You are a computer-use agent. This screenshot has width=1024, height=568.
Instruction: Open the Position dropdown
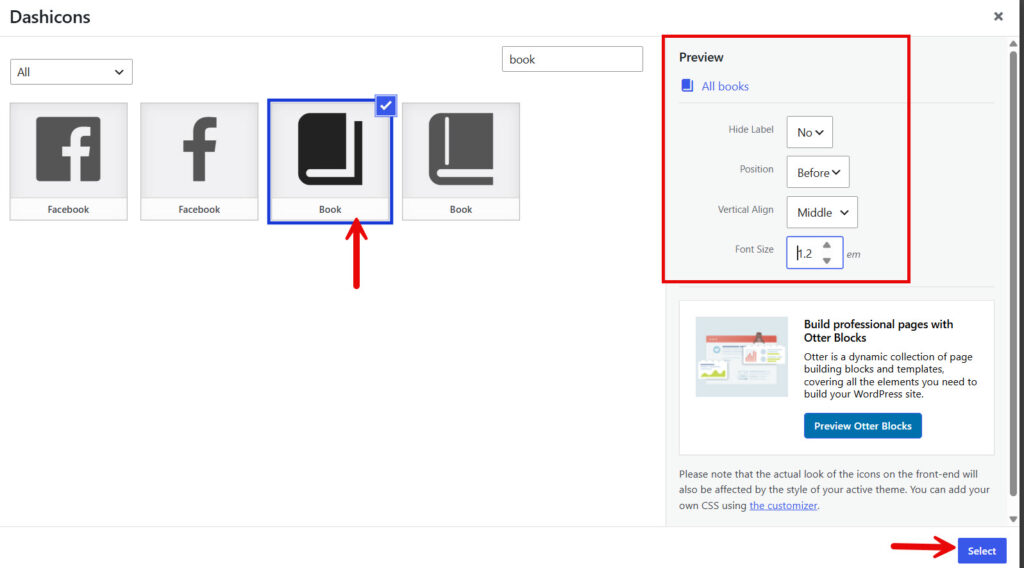coord(818,172)
